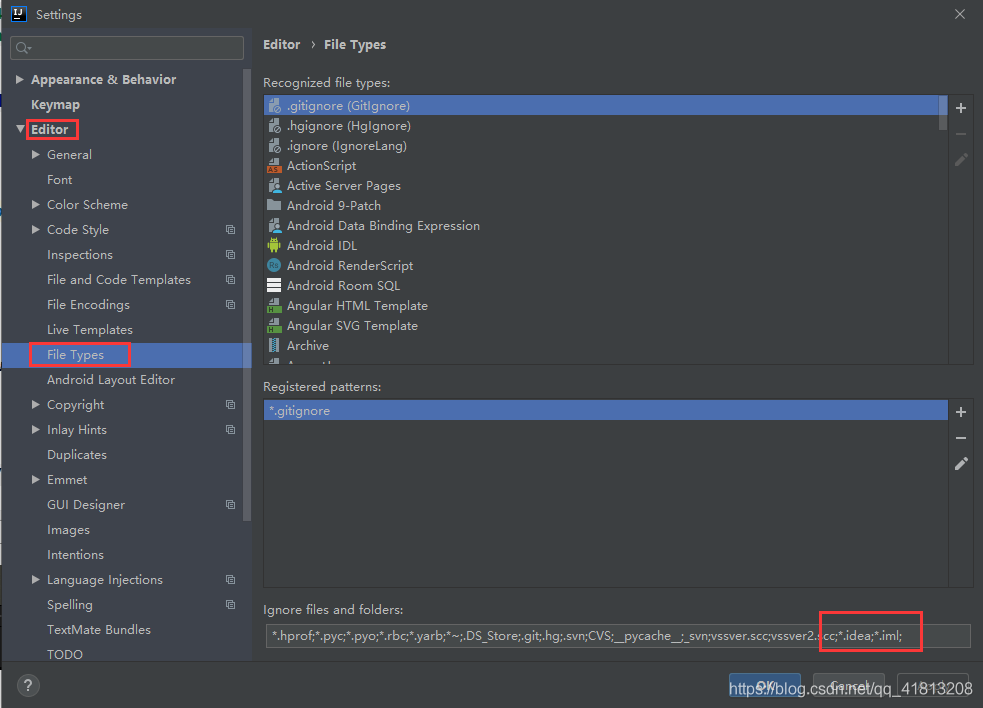Open the Images settings page

coord(68,530)
